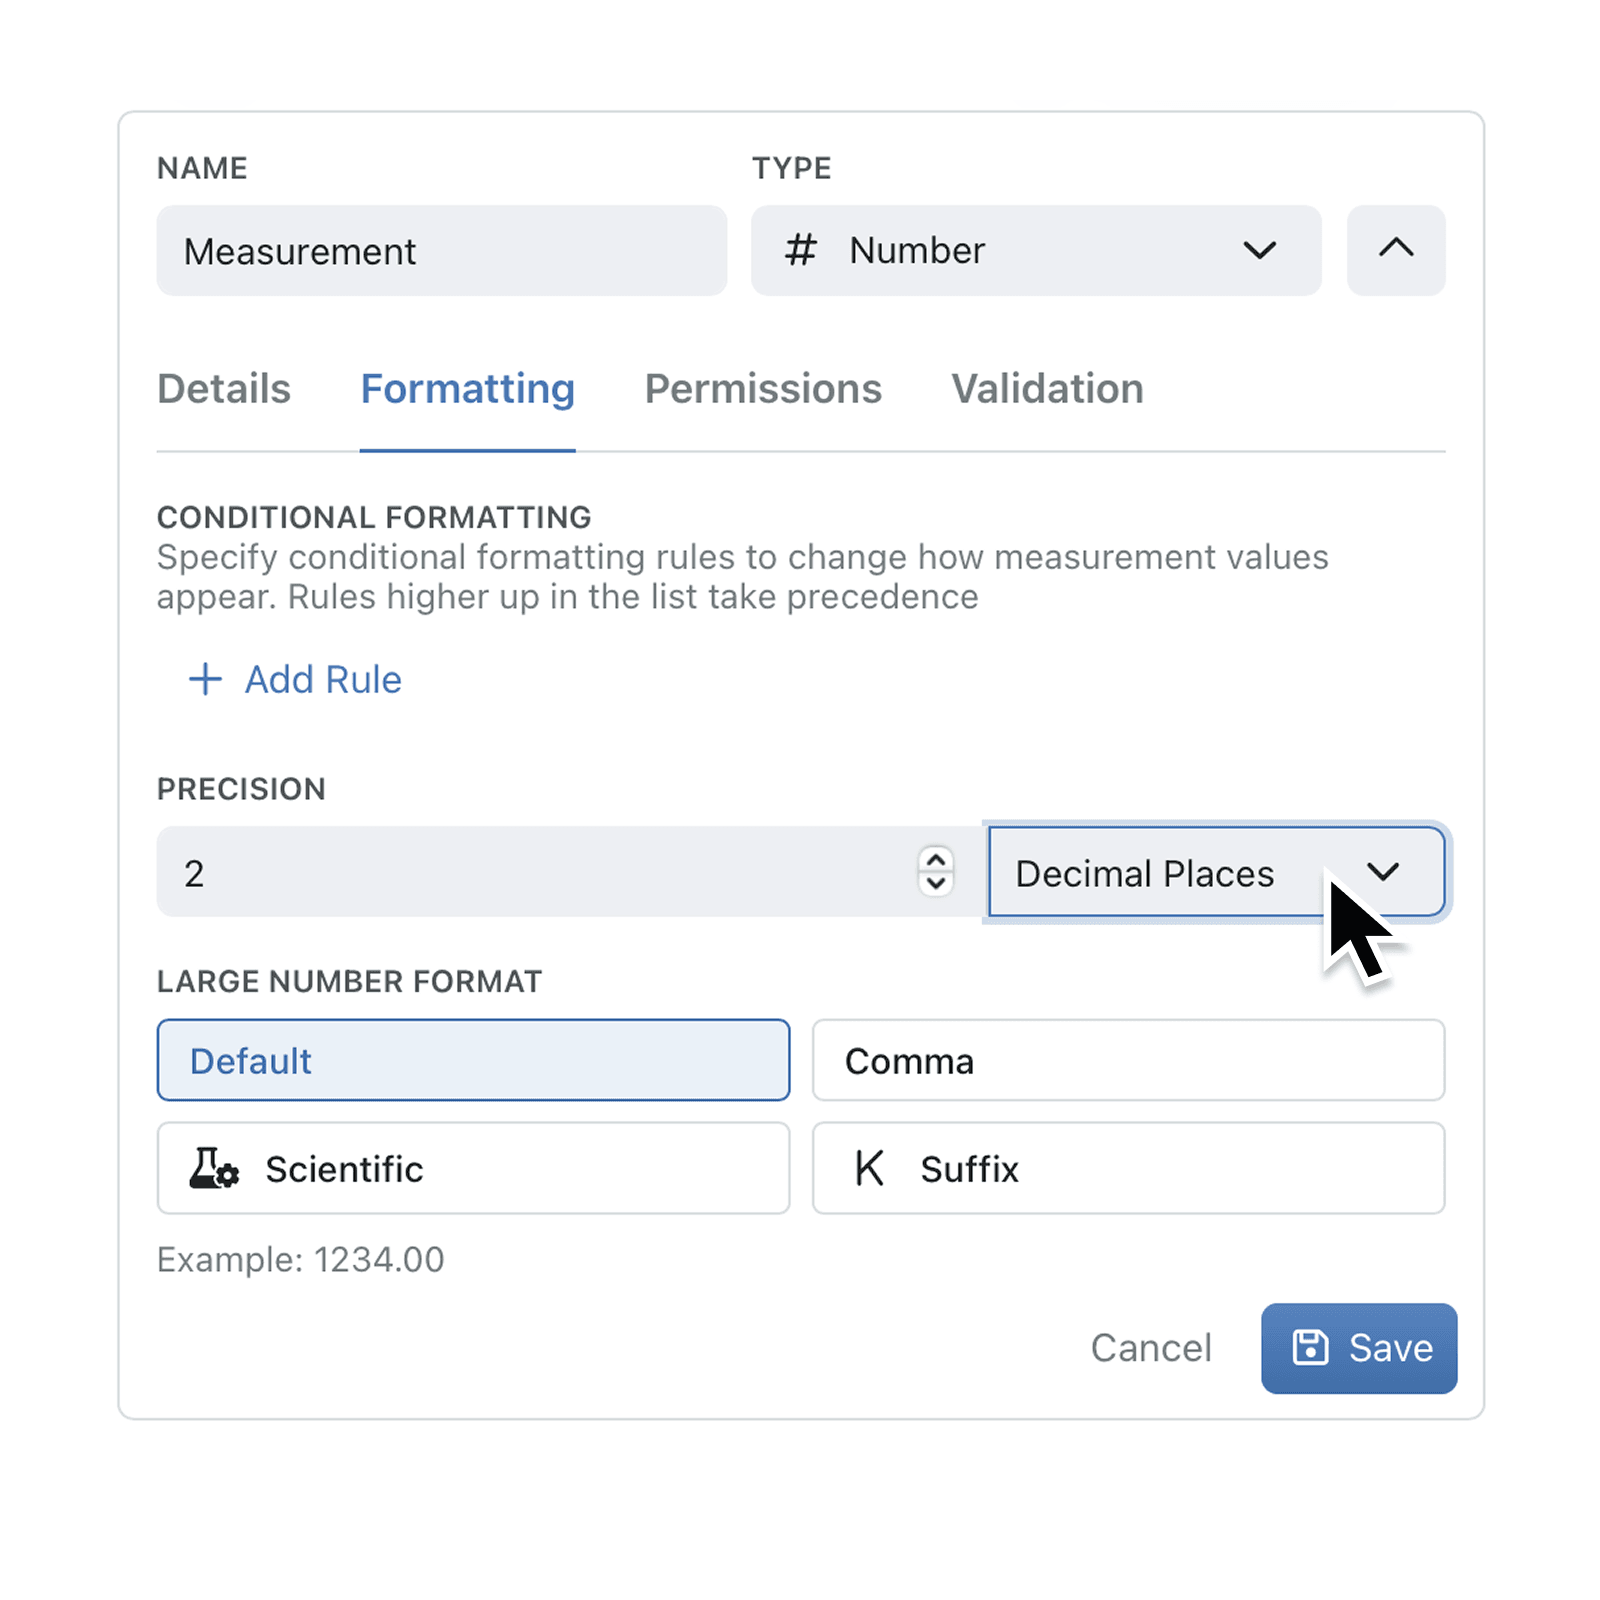The height and width of the screenshot is (1600, 1600).
Task: Click the floppy disk icon in Save button
Action: pos(1311,1348)
